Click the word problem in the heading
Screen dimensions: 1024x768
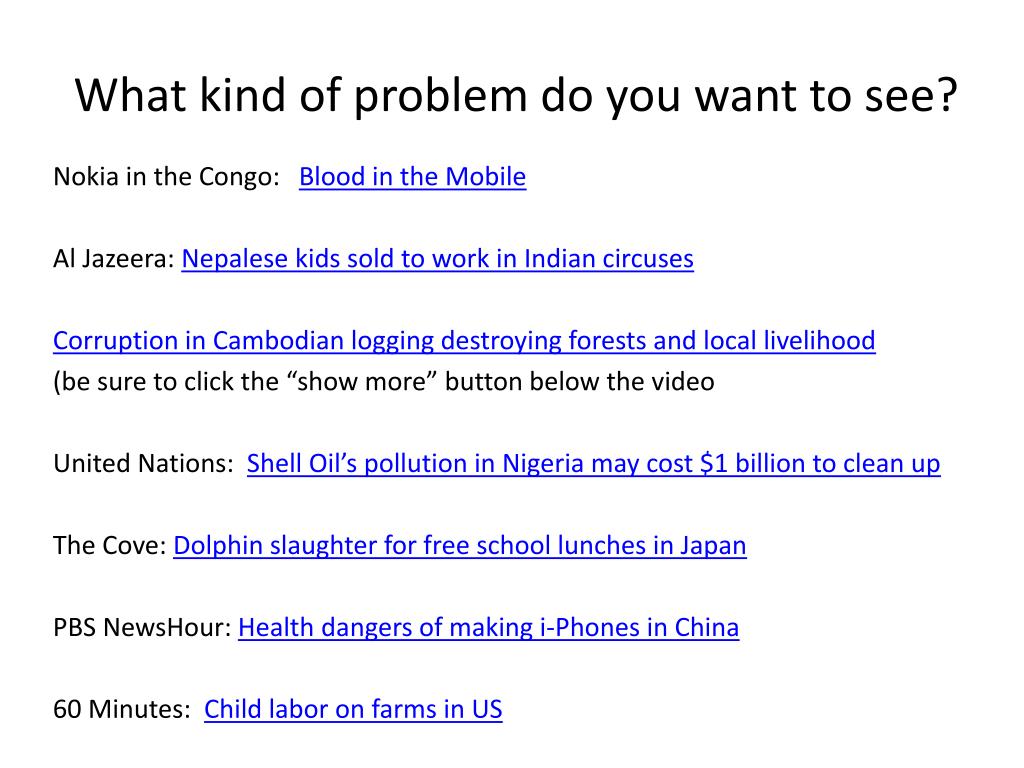[x=440, y=97]
